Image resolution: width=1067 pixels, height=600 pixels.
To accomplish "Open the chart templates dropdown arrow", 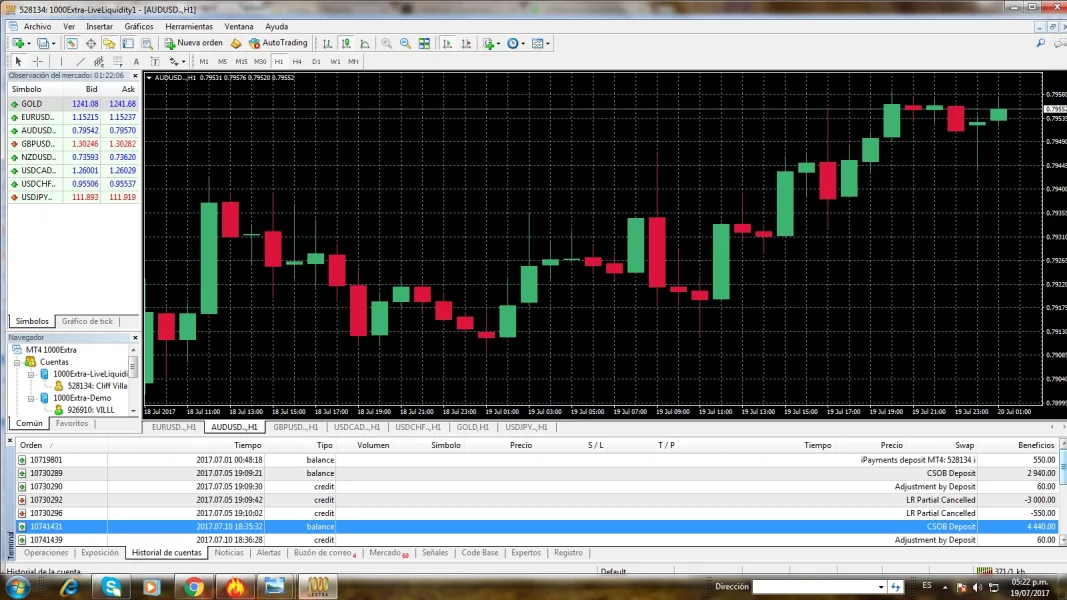I will 548,44.
